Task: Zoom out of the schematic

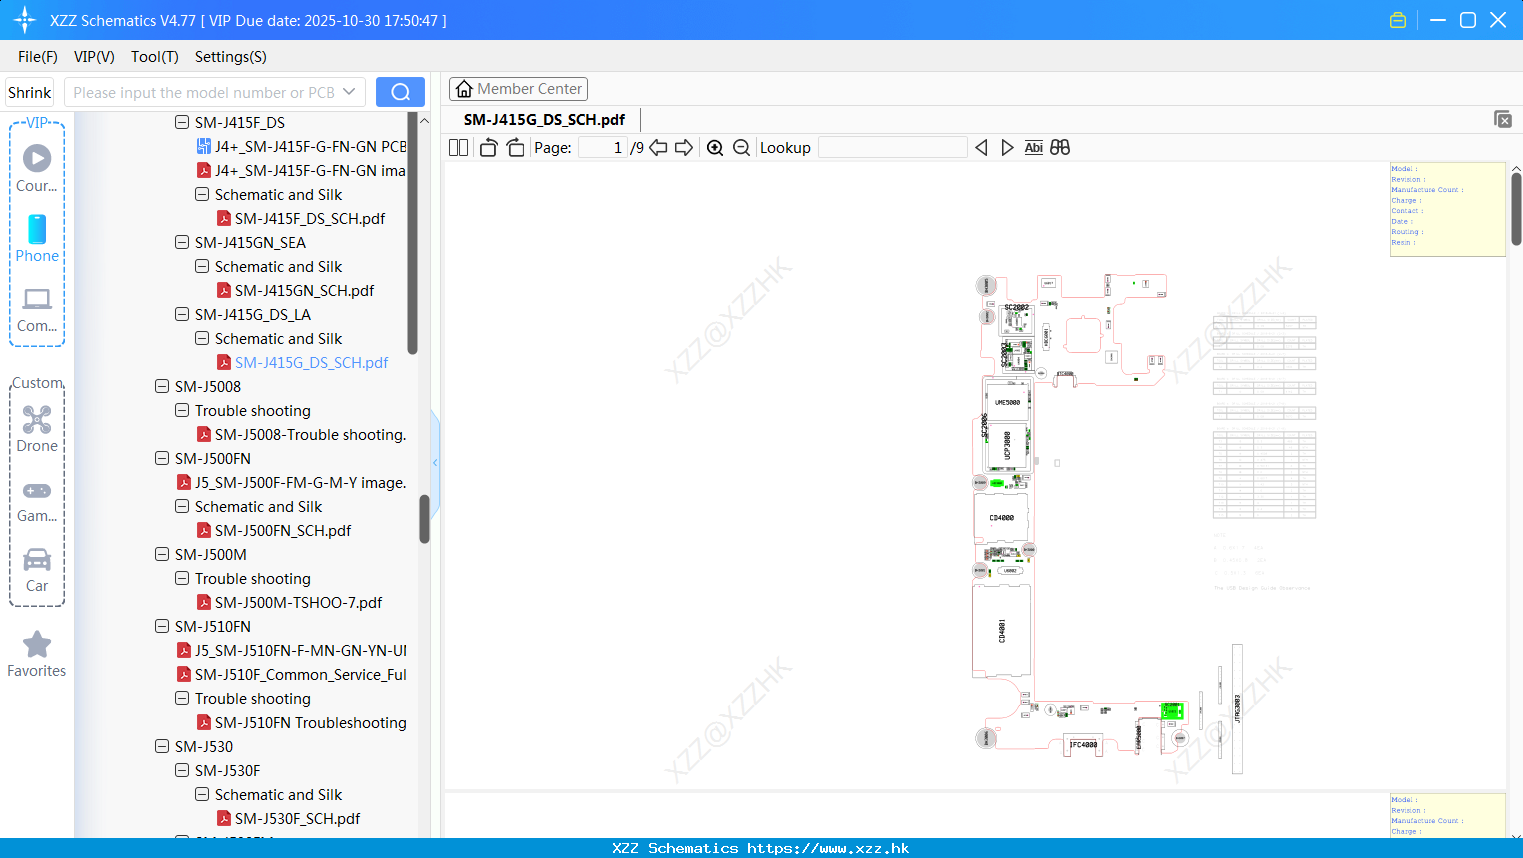Action: coord(741,148)
